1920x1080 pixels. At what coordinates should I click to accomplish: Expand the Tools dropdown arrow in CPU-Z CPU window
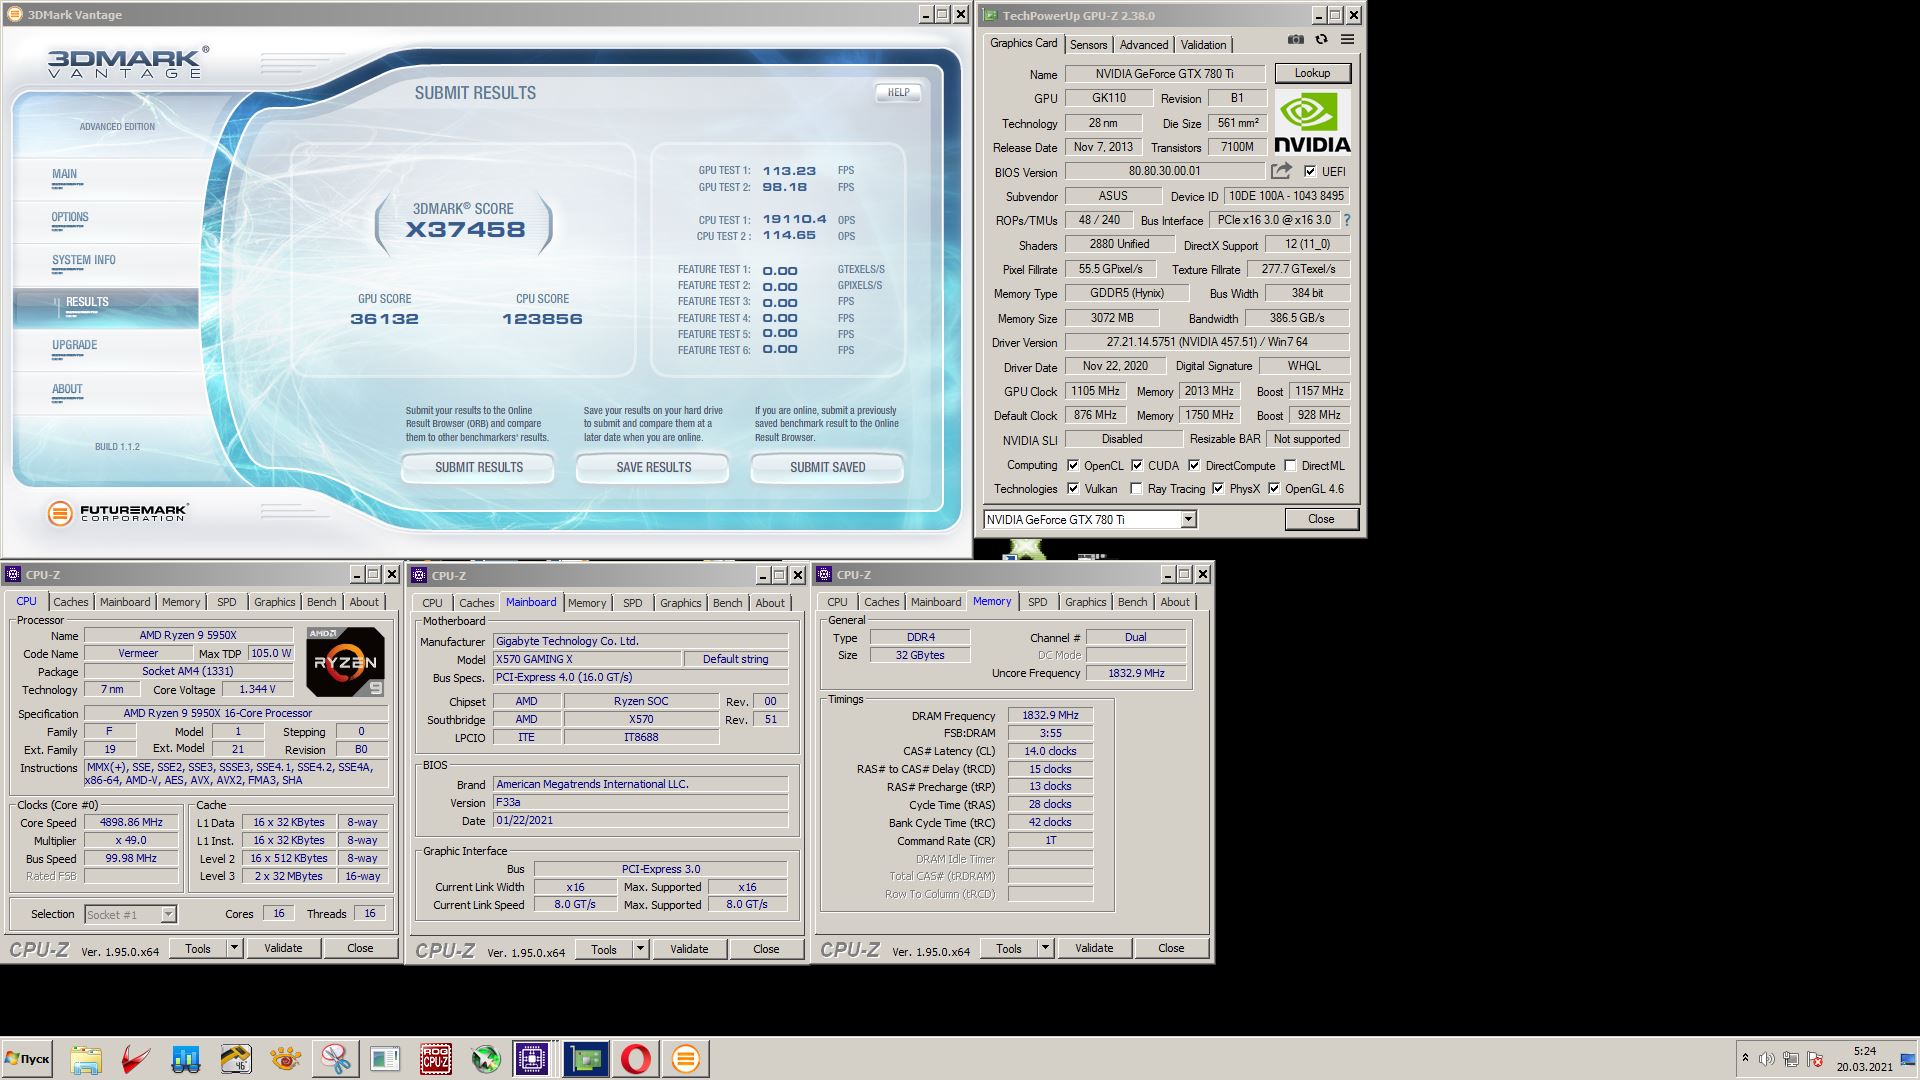pyautogui.click(x=234, y=947)
